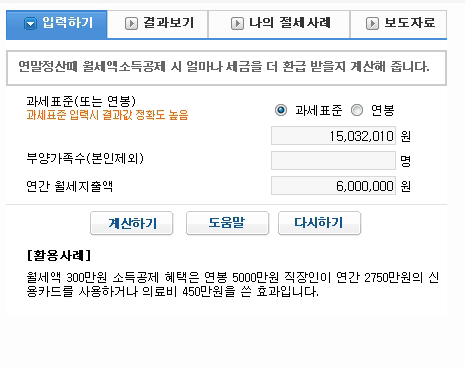Screen dimensions: 465x367
Task: Click the 다시하기 reset button
Action: 319,223
